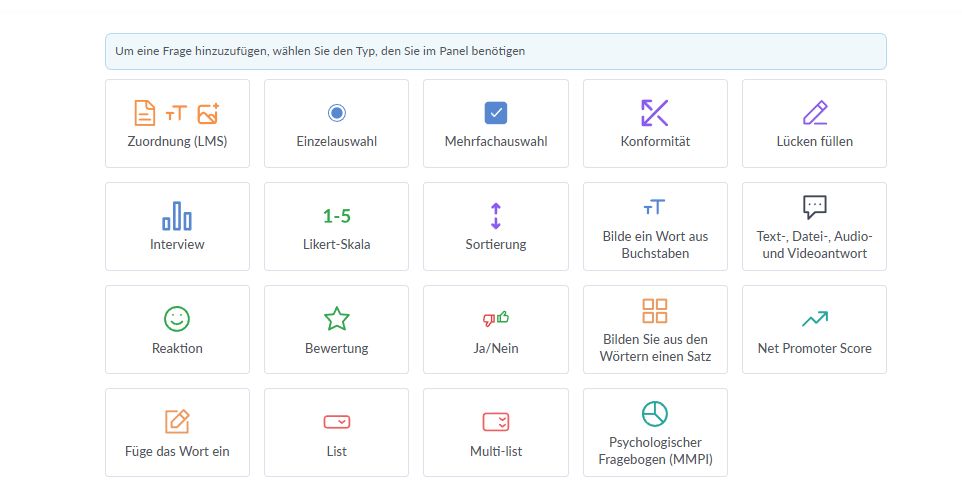Select the Net Promoter Score trend icon

coord(815,319)
